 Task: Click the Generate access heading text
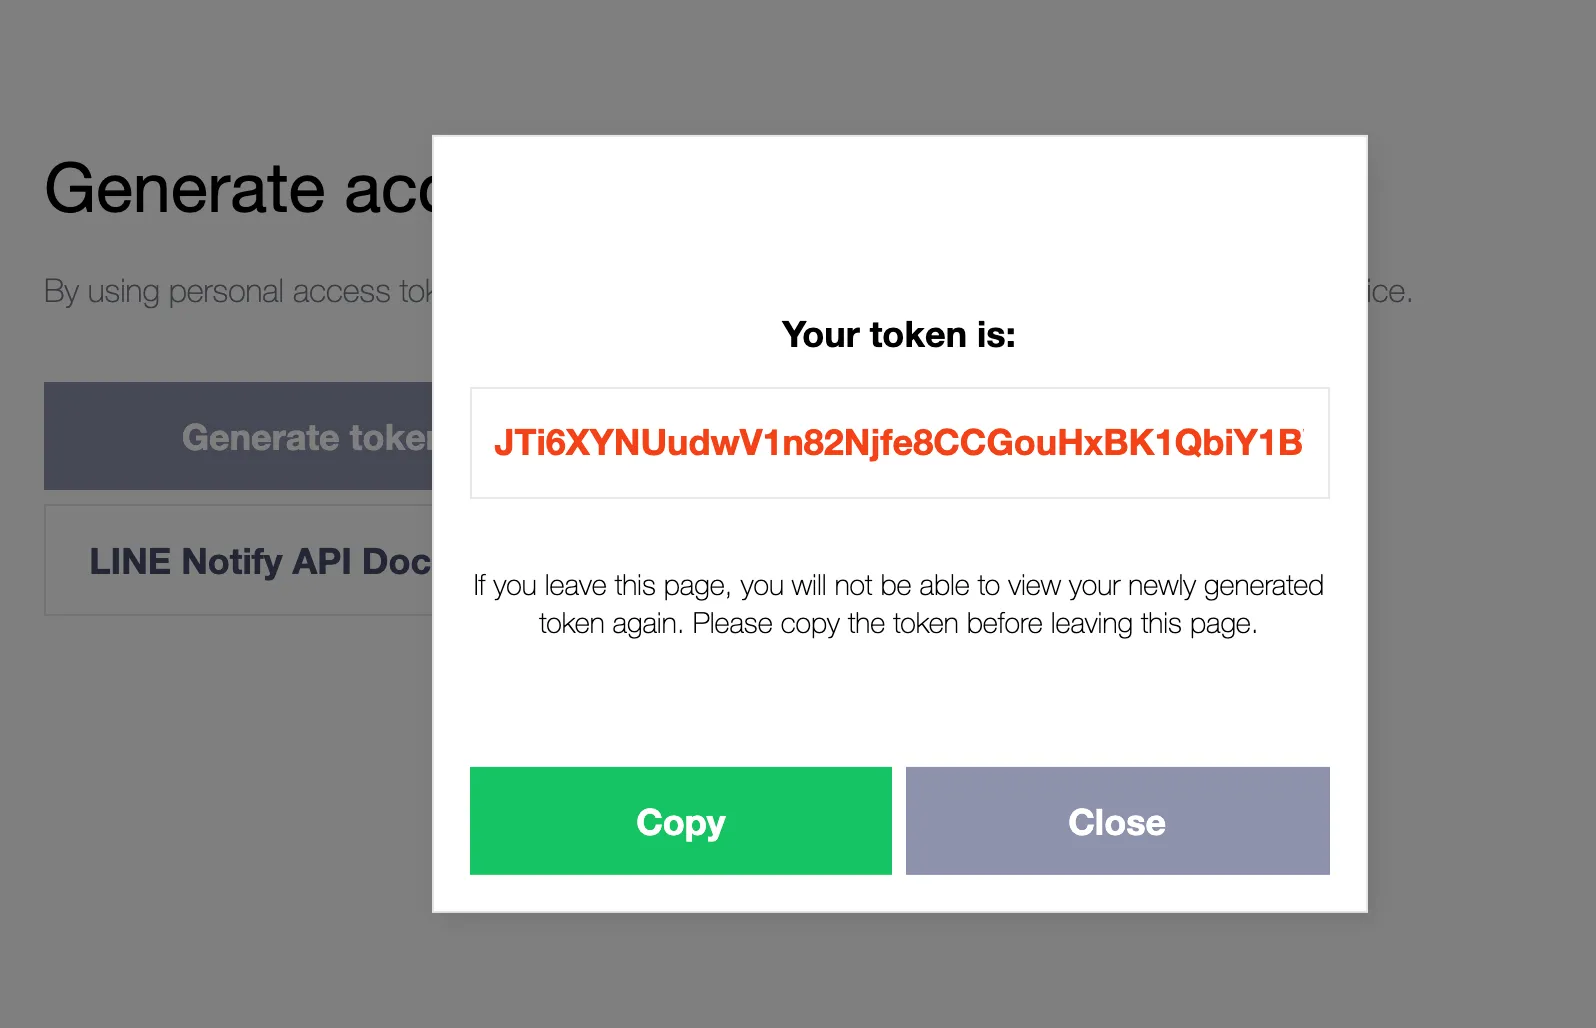pos(240,188)
